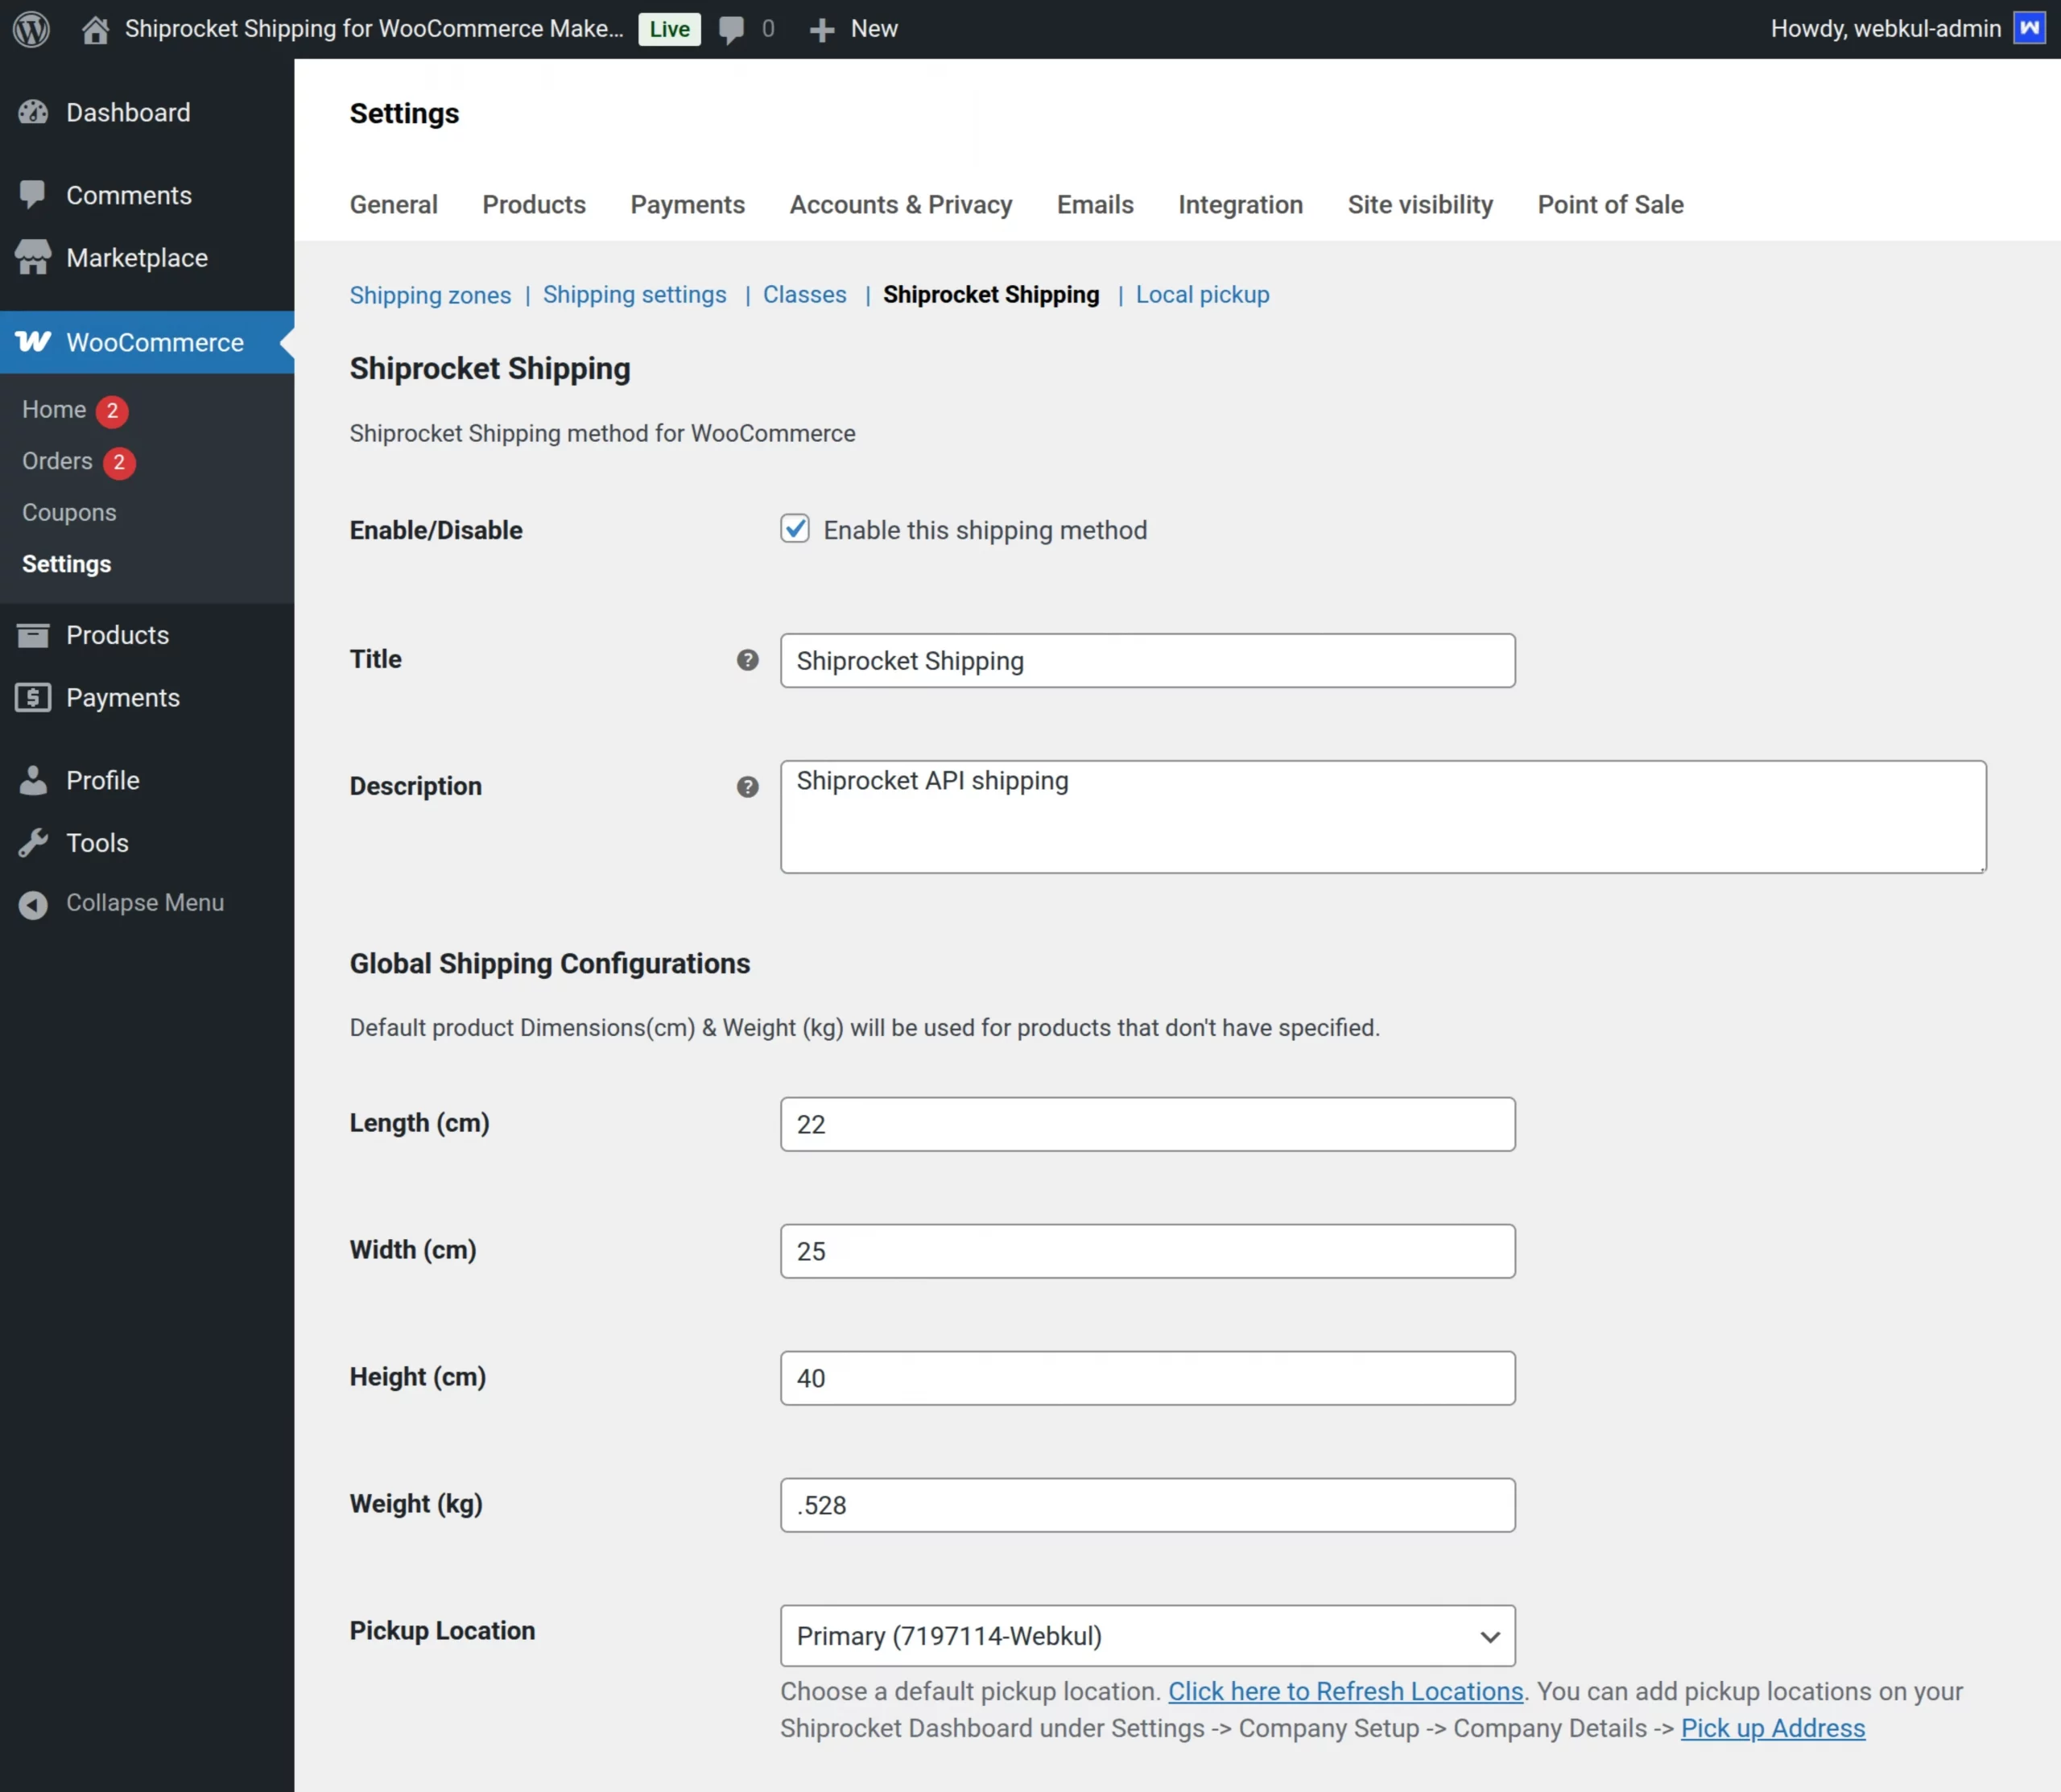
Task: Open the Integration tab
Action: (1240, 205)
